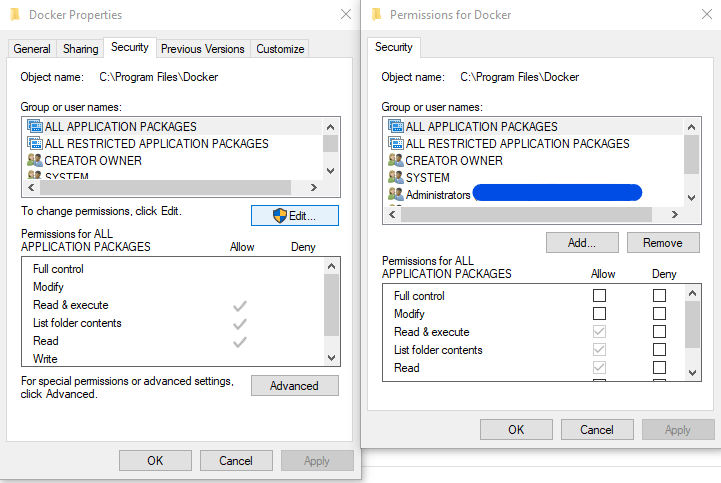Select ALL RESTRICTED APPLICATION PACKAGES in the Permissions list
The width and height of the screenshot is (721, 483).
[517, 144]
